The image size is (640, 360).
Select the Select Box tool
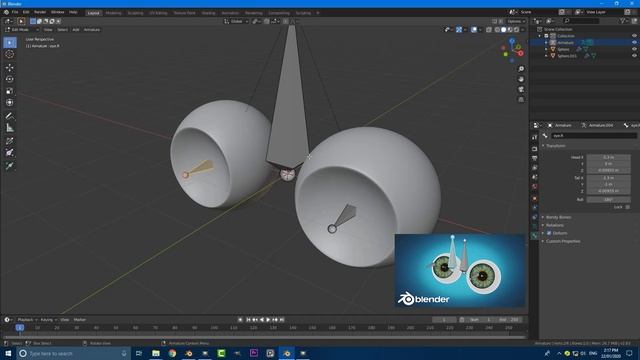click(10, 42)
